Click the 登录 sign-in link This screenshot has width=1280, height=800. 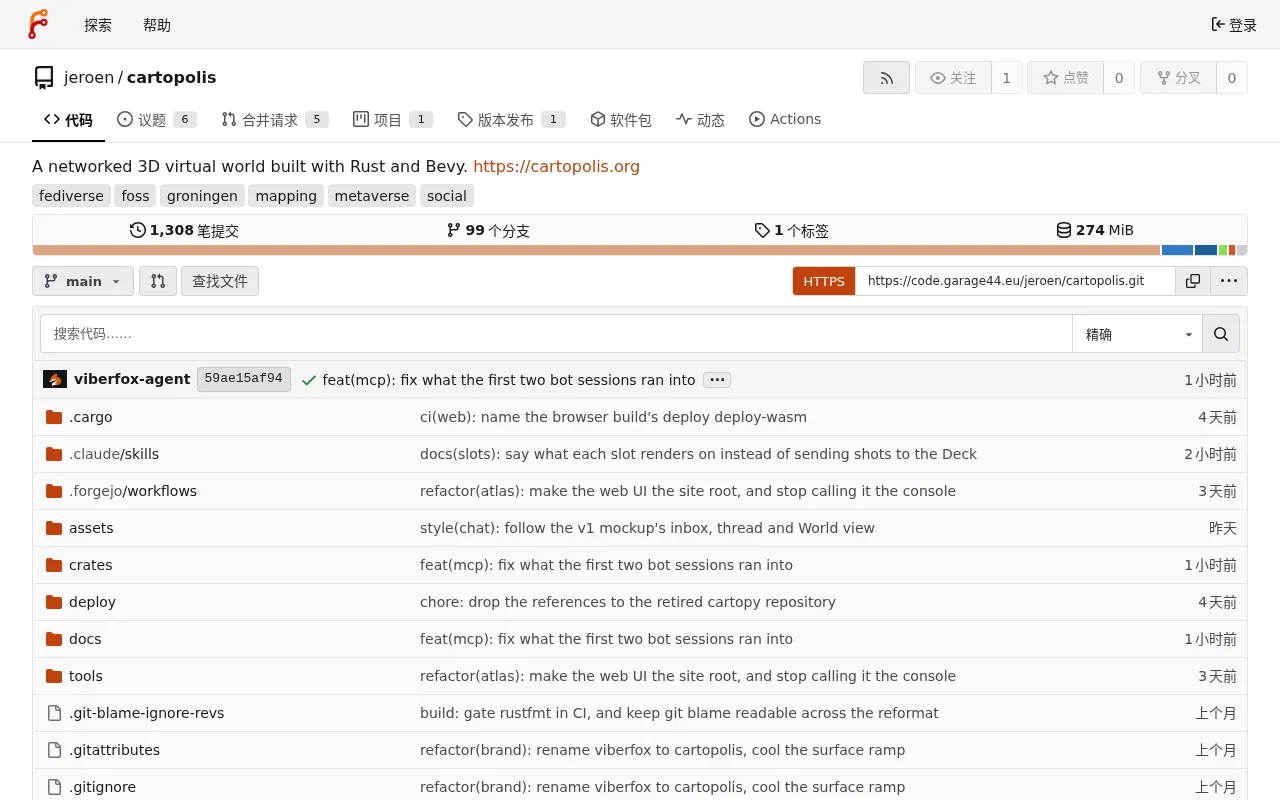pyautogui.click(x=1234, y=25)
